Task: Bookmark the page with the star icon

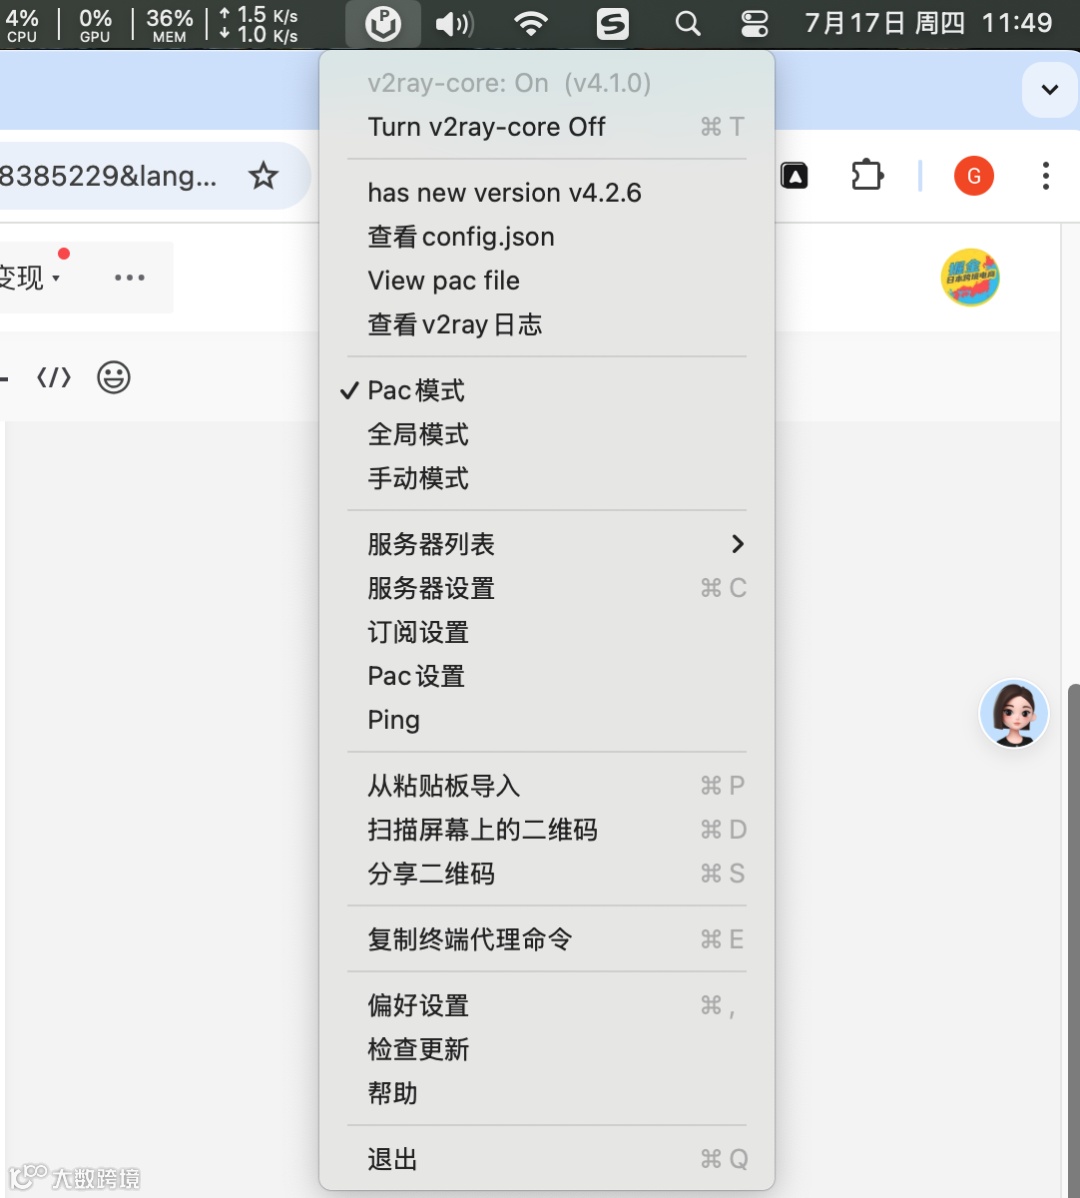Action: click(263, 175)
